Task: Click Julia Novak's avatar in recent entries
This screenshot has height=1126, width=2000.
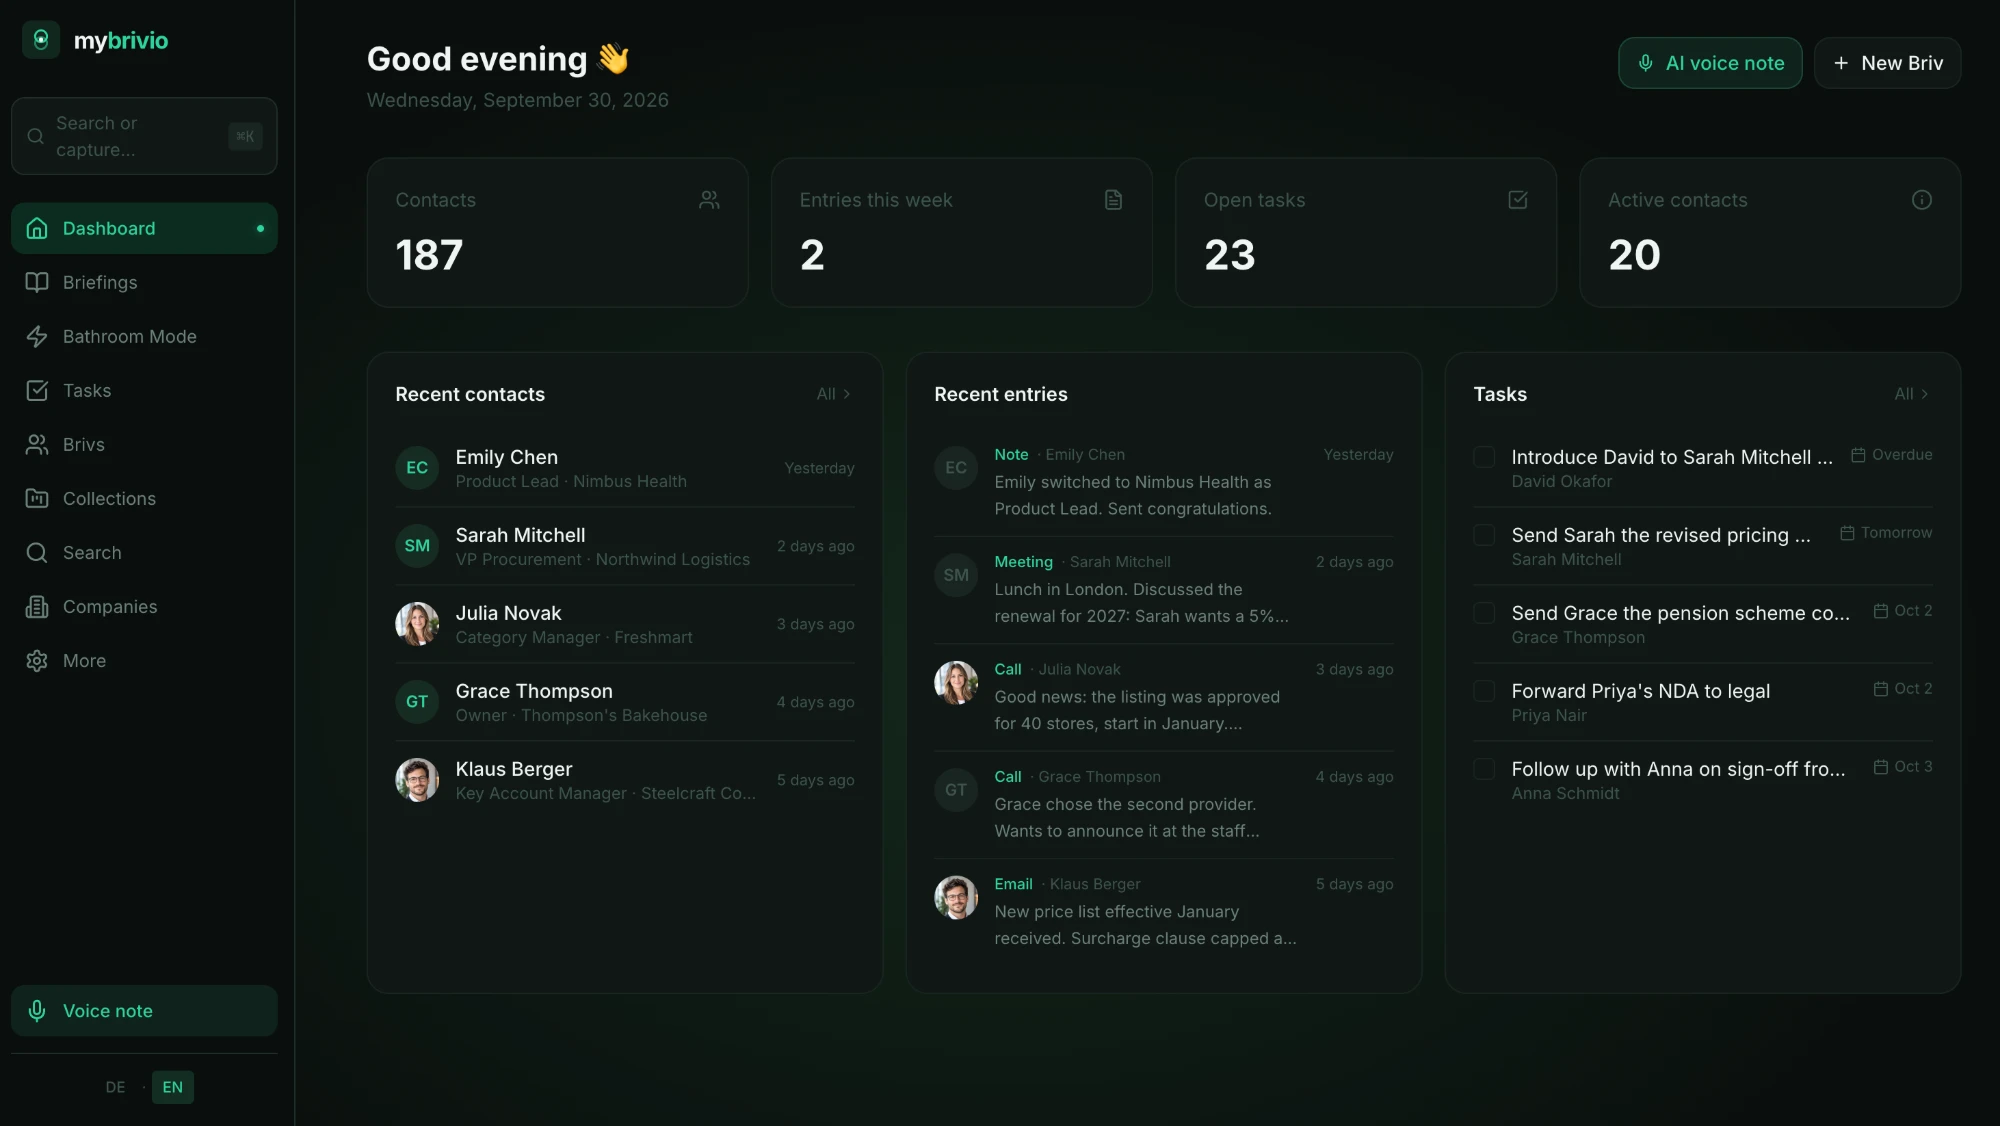Action: [x=956, y=683]
